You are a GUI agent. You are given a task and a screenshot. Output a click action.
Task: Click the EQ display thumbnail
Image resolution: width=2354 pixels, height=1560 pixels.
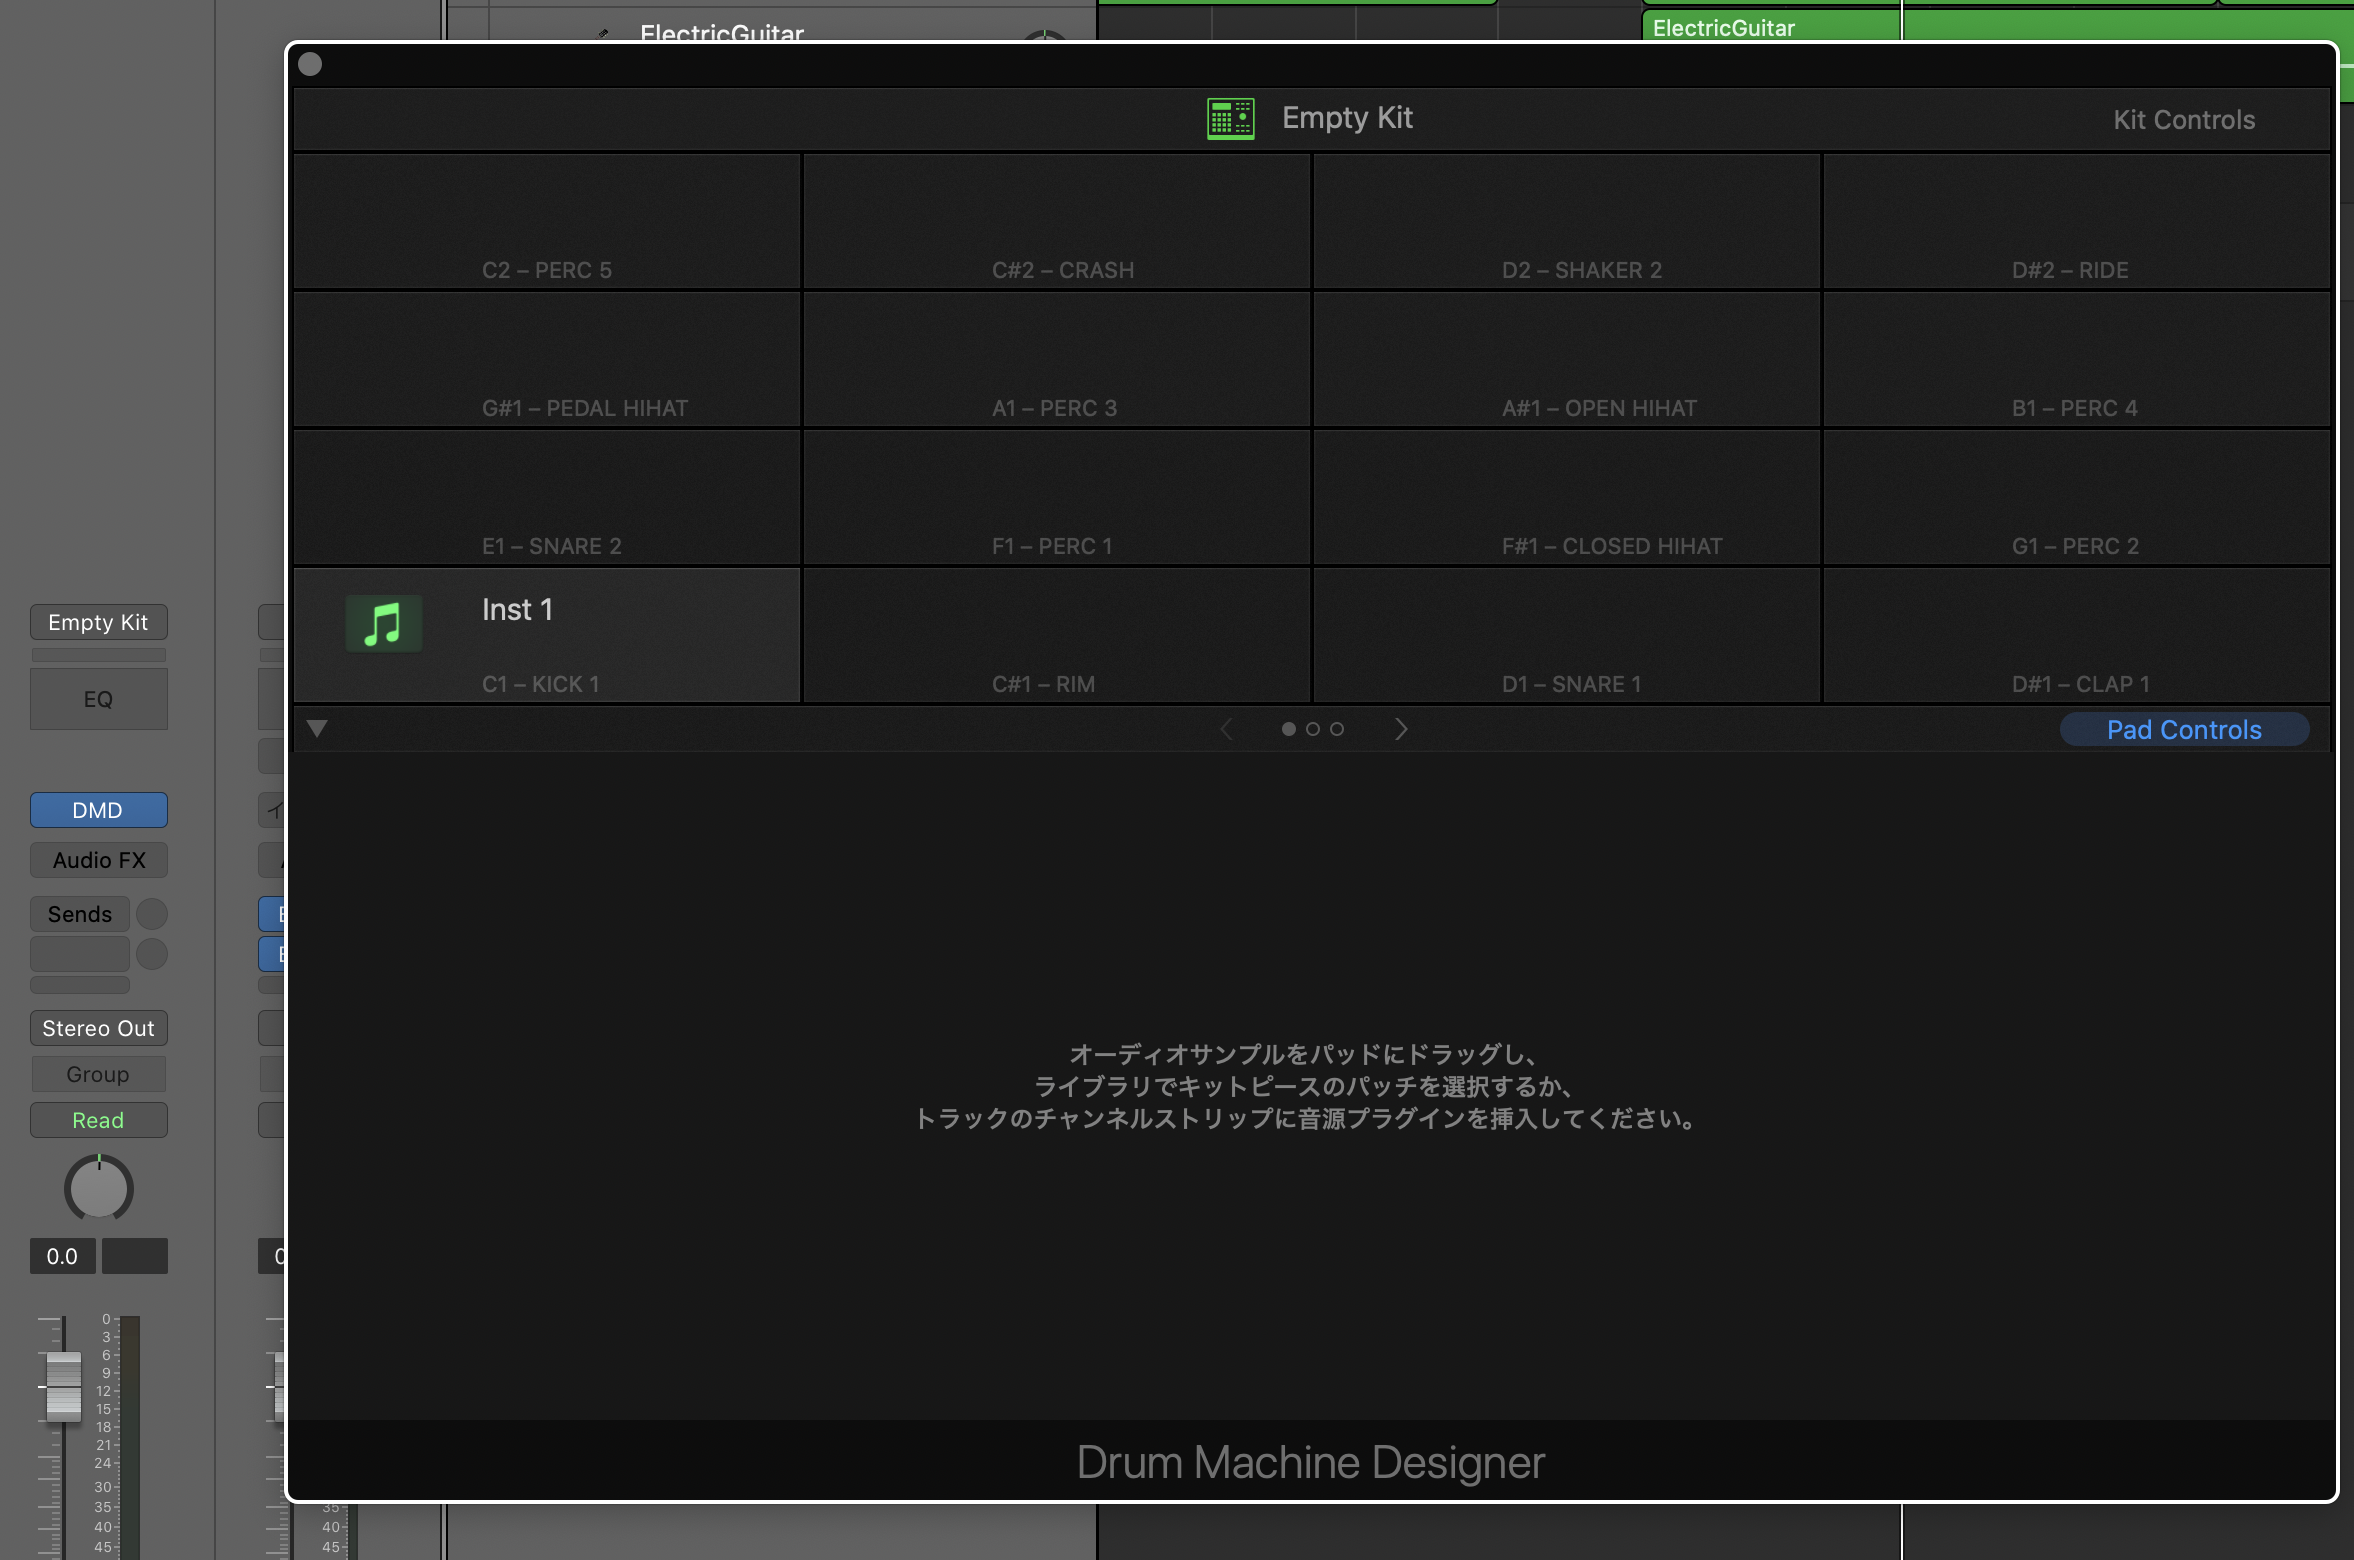coord(98,699)
